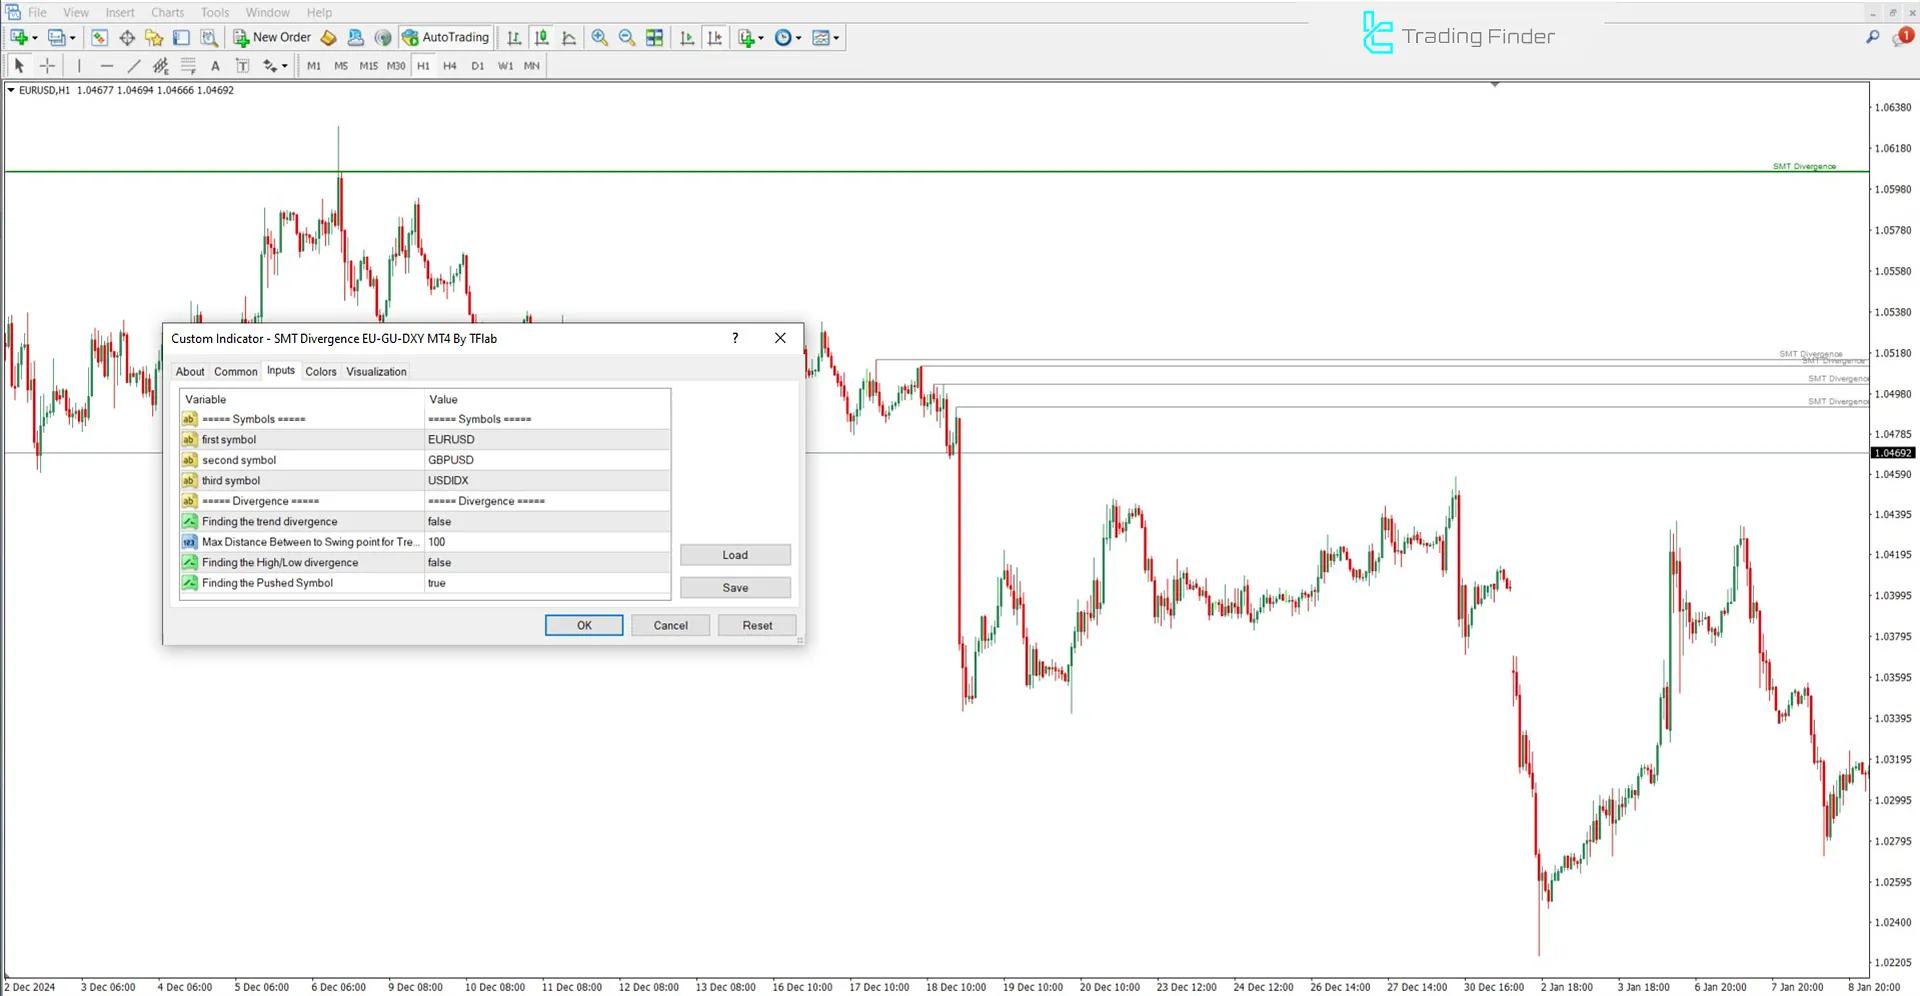The image size is (1920, 996).
Task: Select the vertical line tool
Action: (x=79, y=66)
